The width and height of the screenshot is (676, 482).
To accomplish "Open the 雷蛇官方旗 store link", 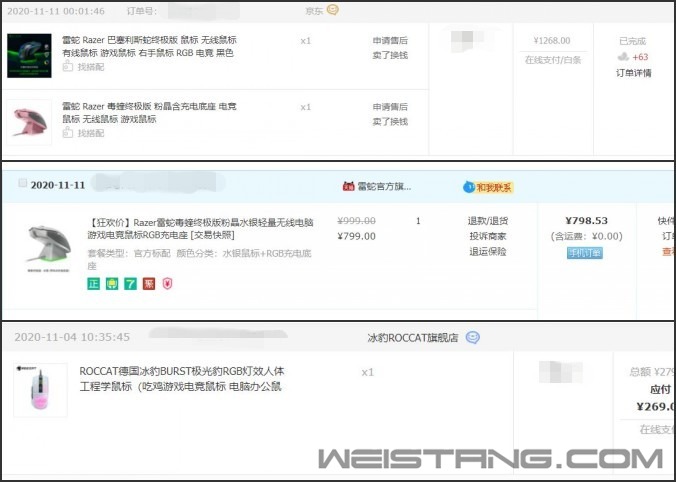I will (x=384, y=187).
